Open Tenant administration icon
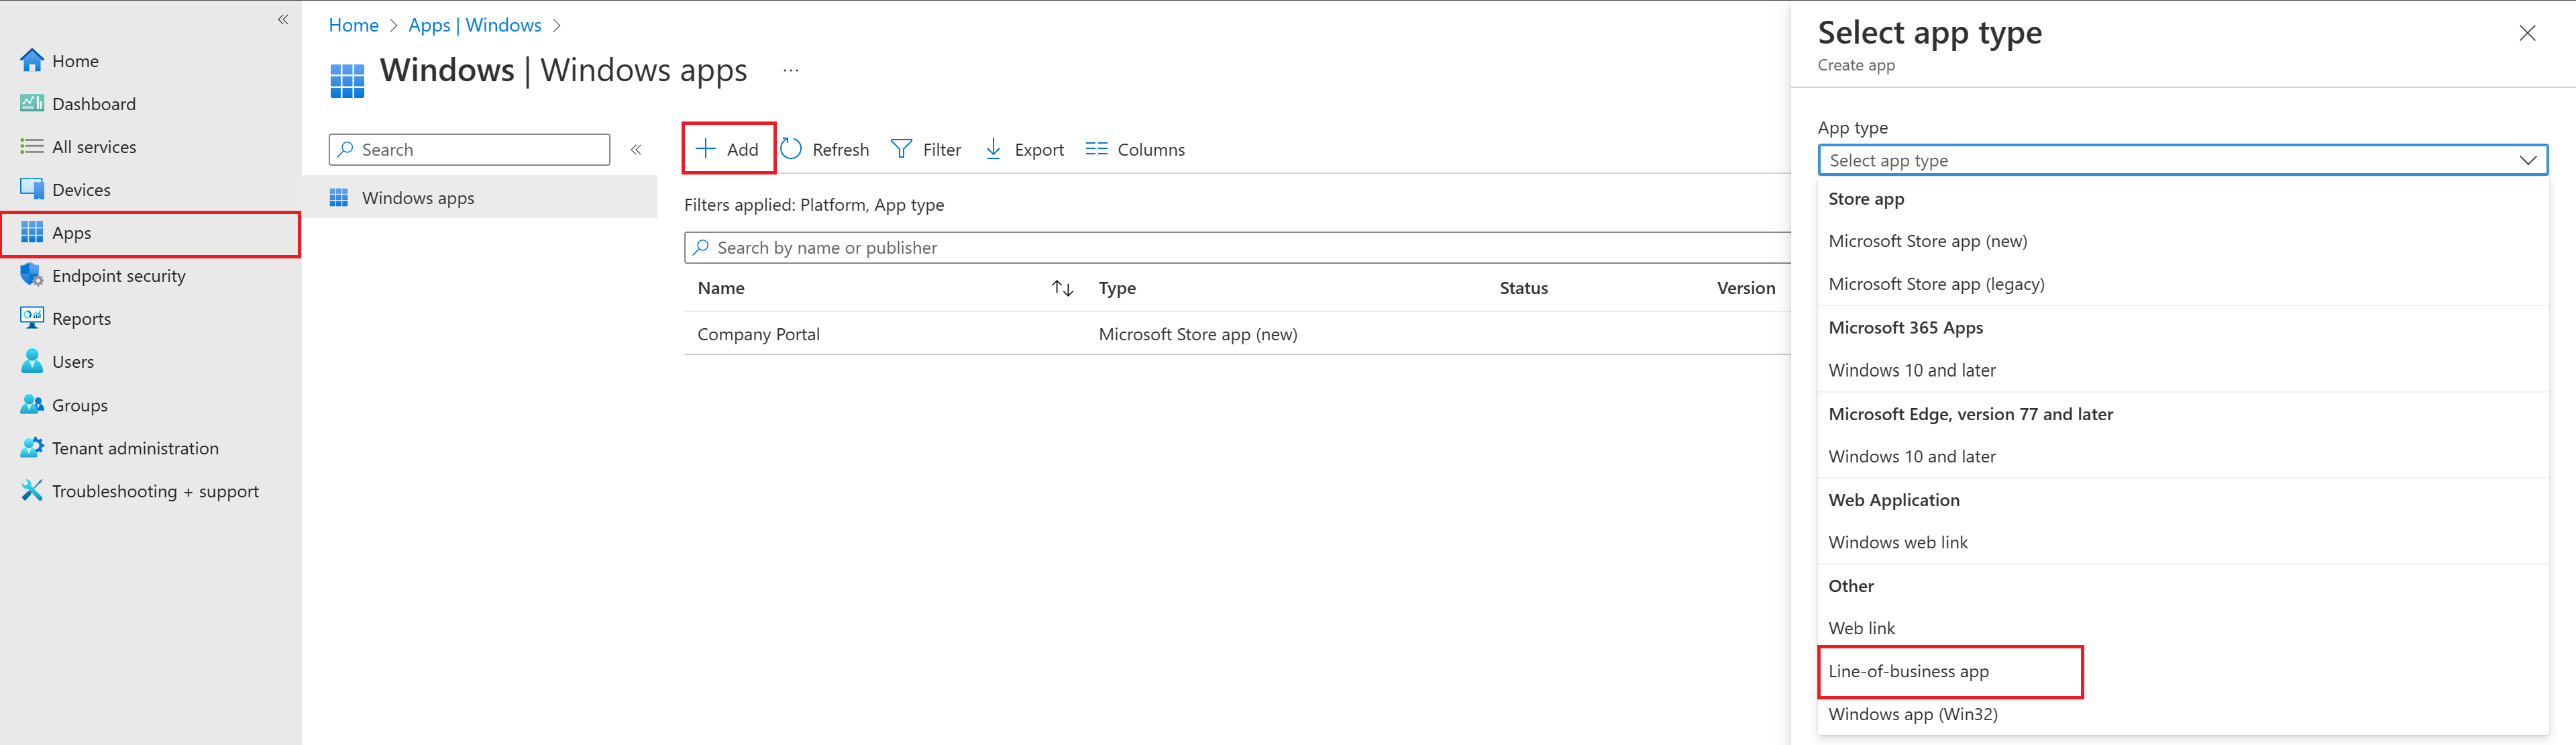Image resolution: width=2576 pixels, height=745 pixels. (x=32, y=448)
